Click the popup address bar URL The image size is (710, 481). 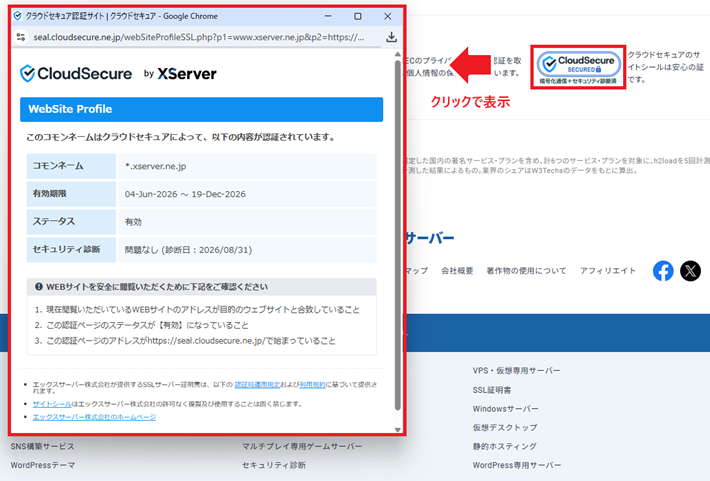coord(198,37)
